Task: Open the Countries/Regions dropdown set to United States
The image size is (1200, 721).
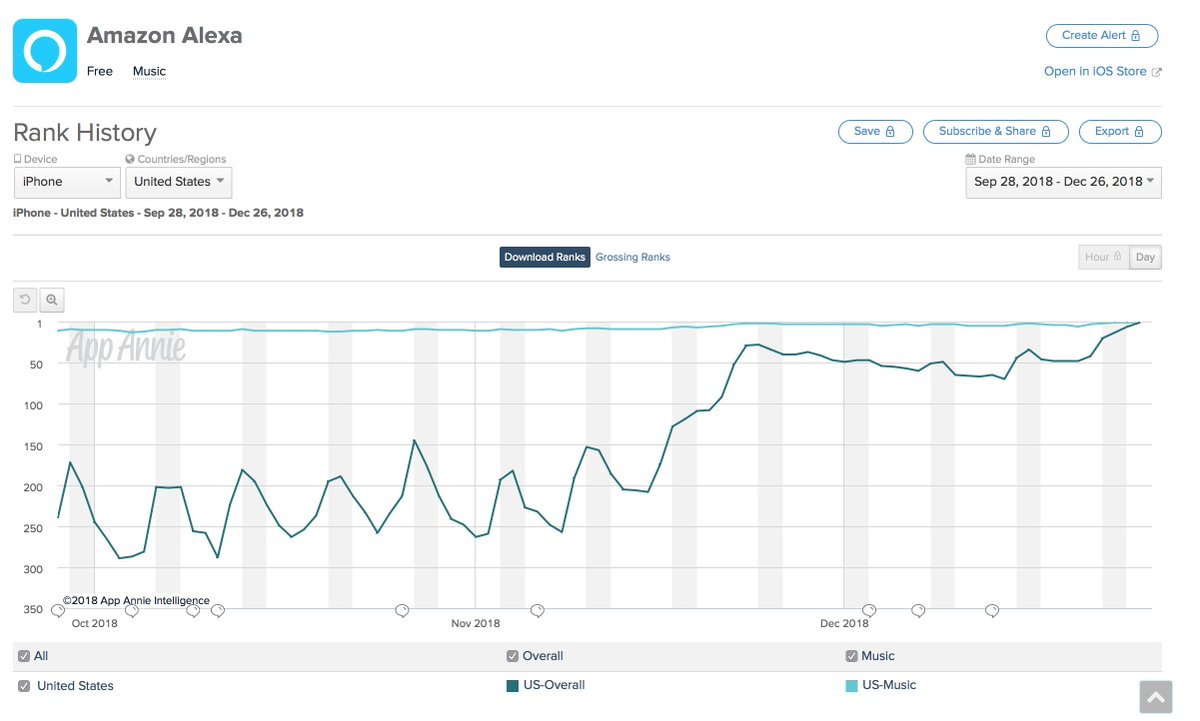Action: point(179,182)
